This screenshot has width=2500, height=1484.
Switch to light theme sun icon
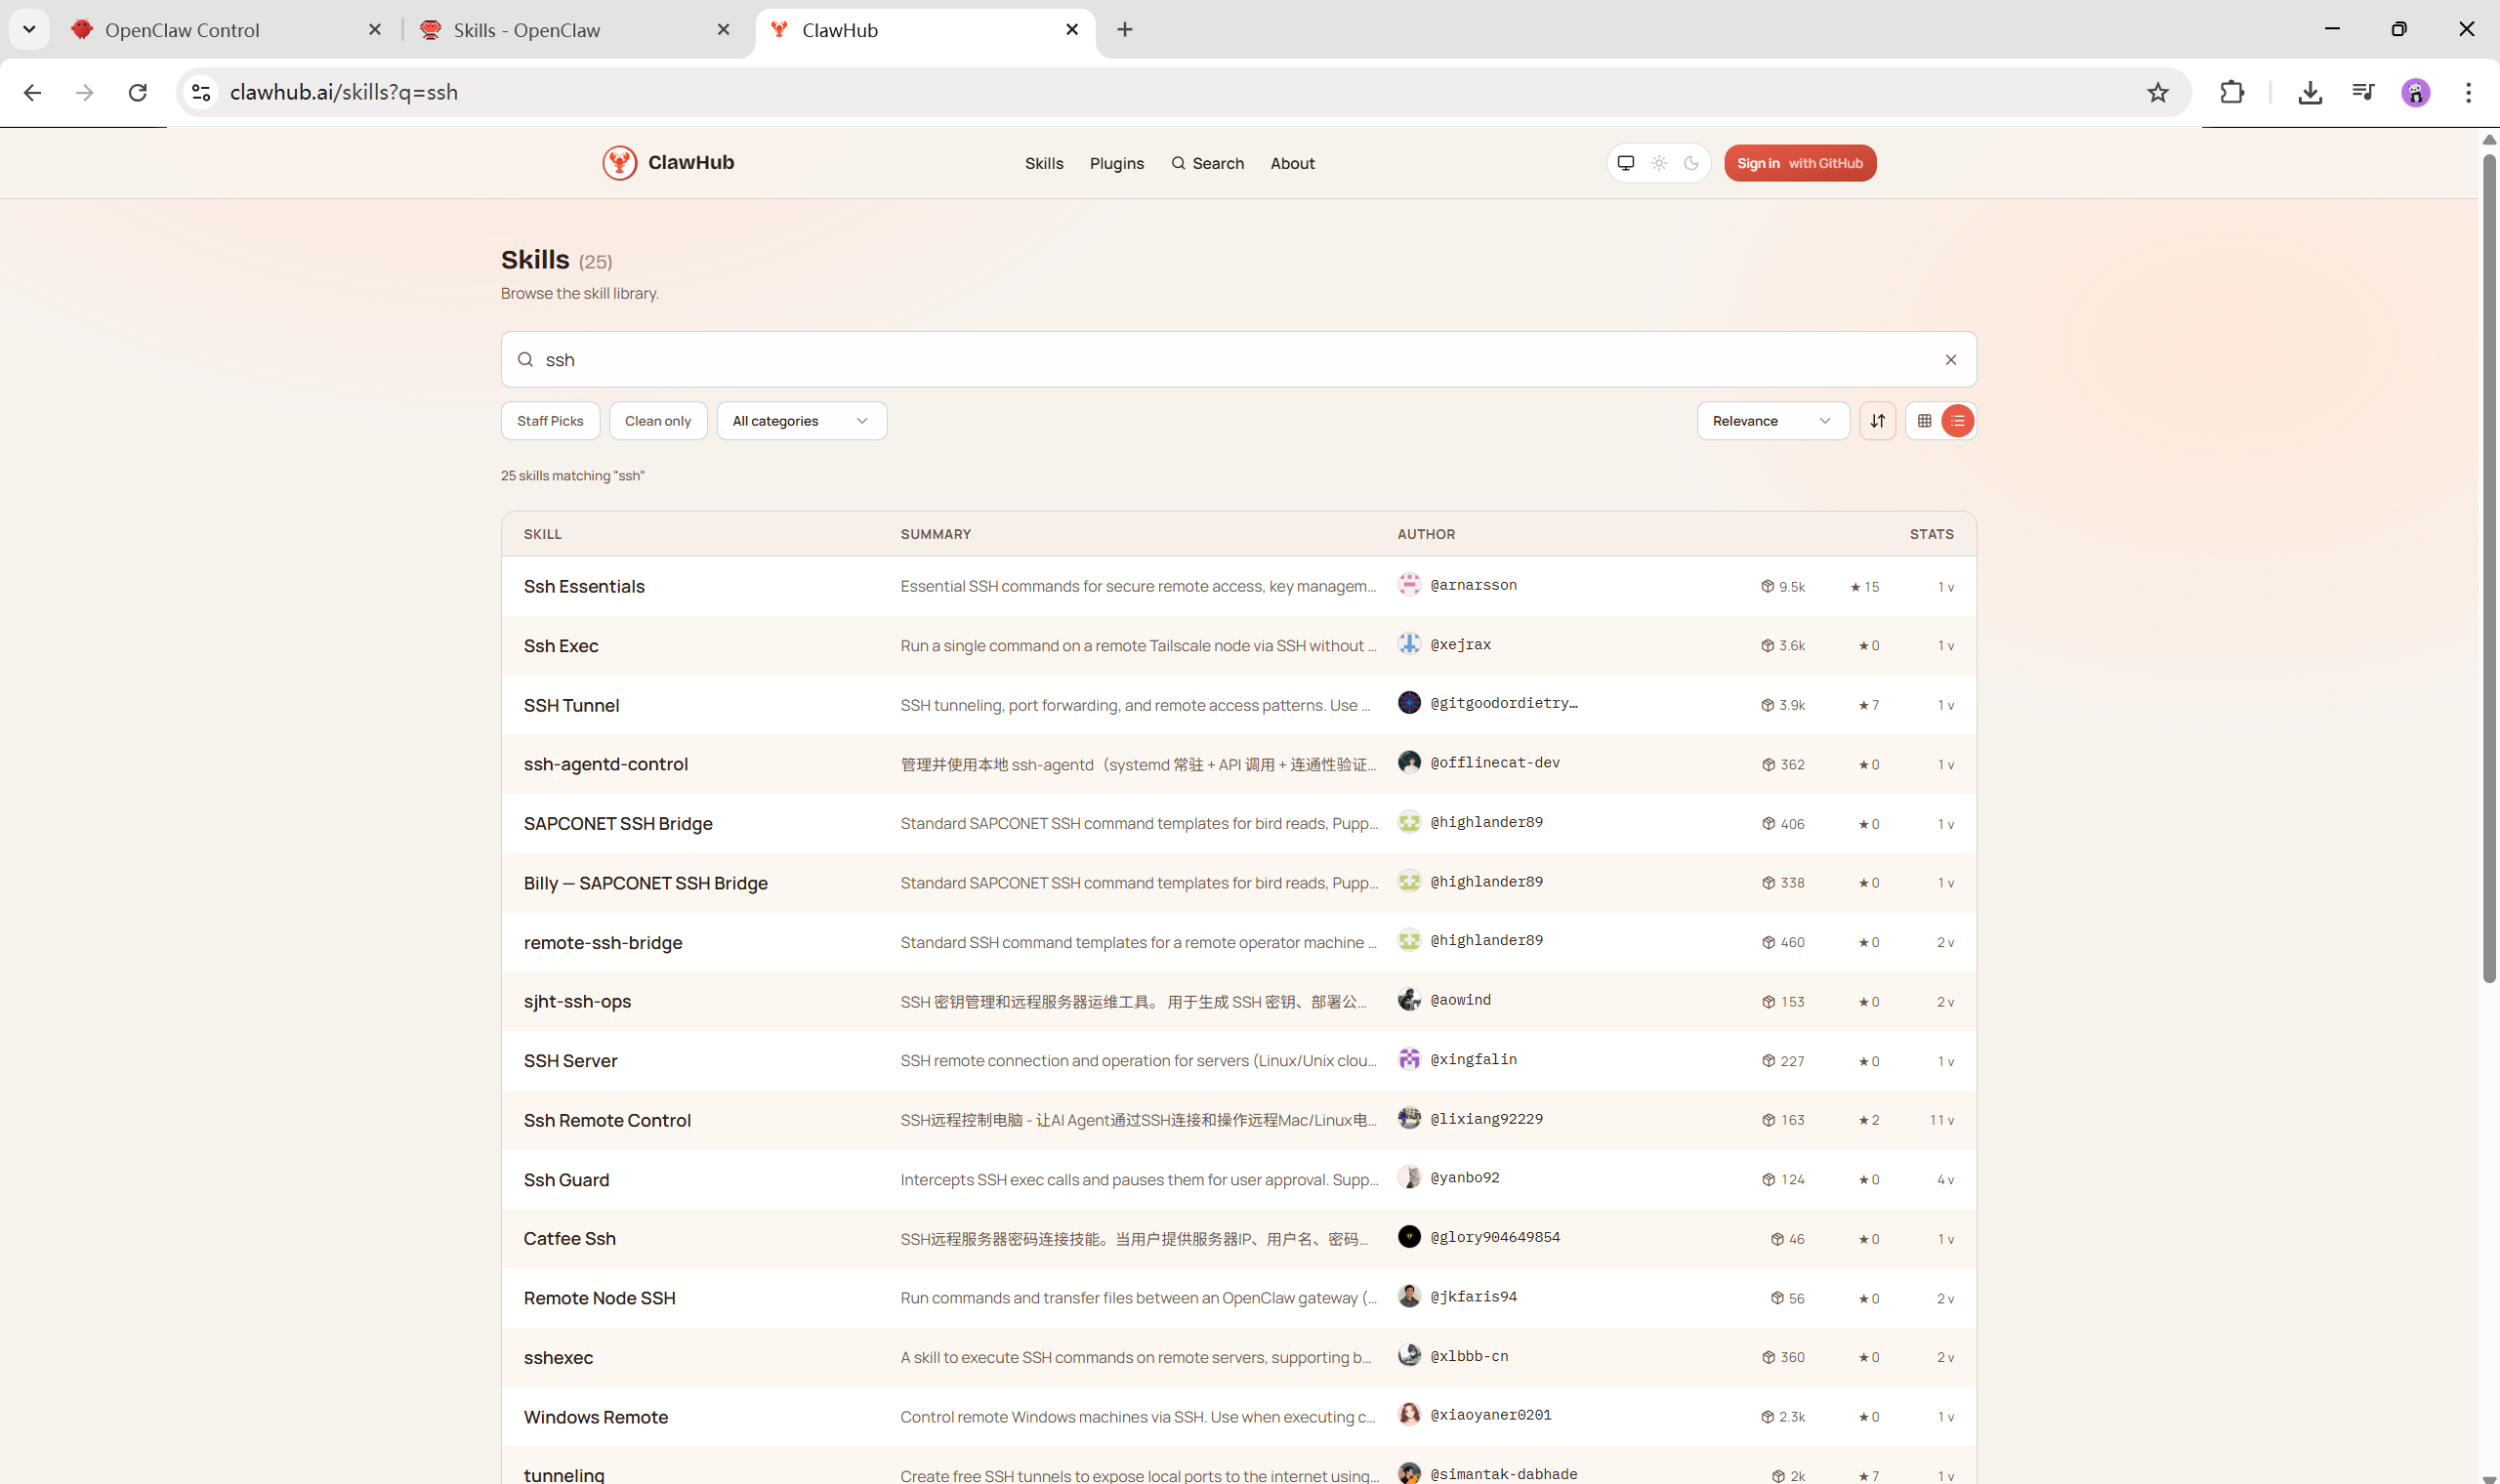click(x=1659, y=163)
